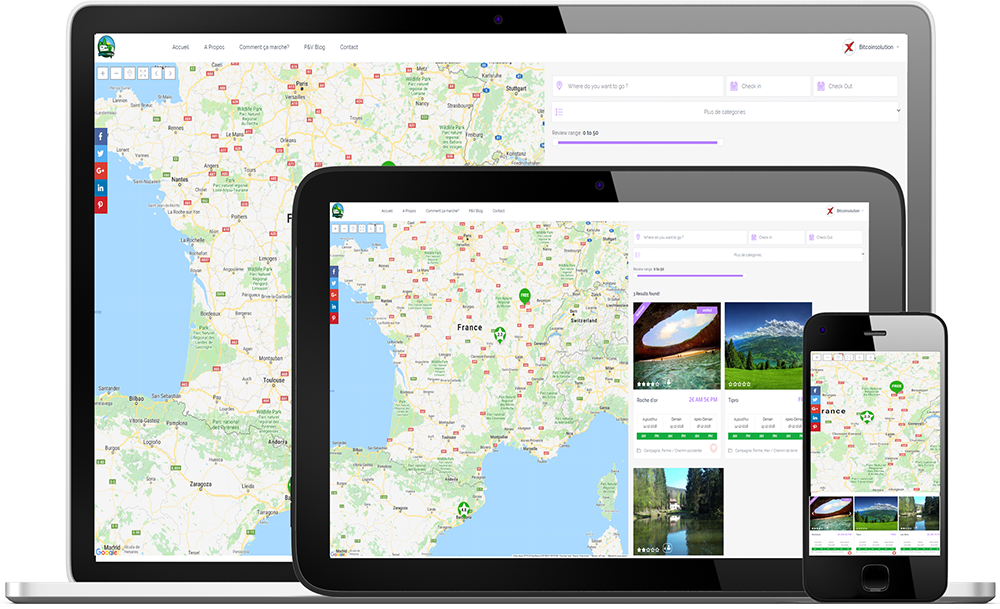1000x609 pixels.
Task: Open the forest lake photo on tablet
Action: tap(678, 511)
